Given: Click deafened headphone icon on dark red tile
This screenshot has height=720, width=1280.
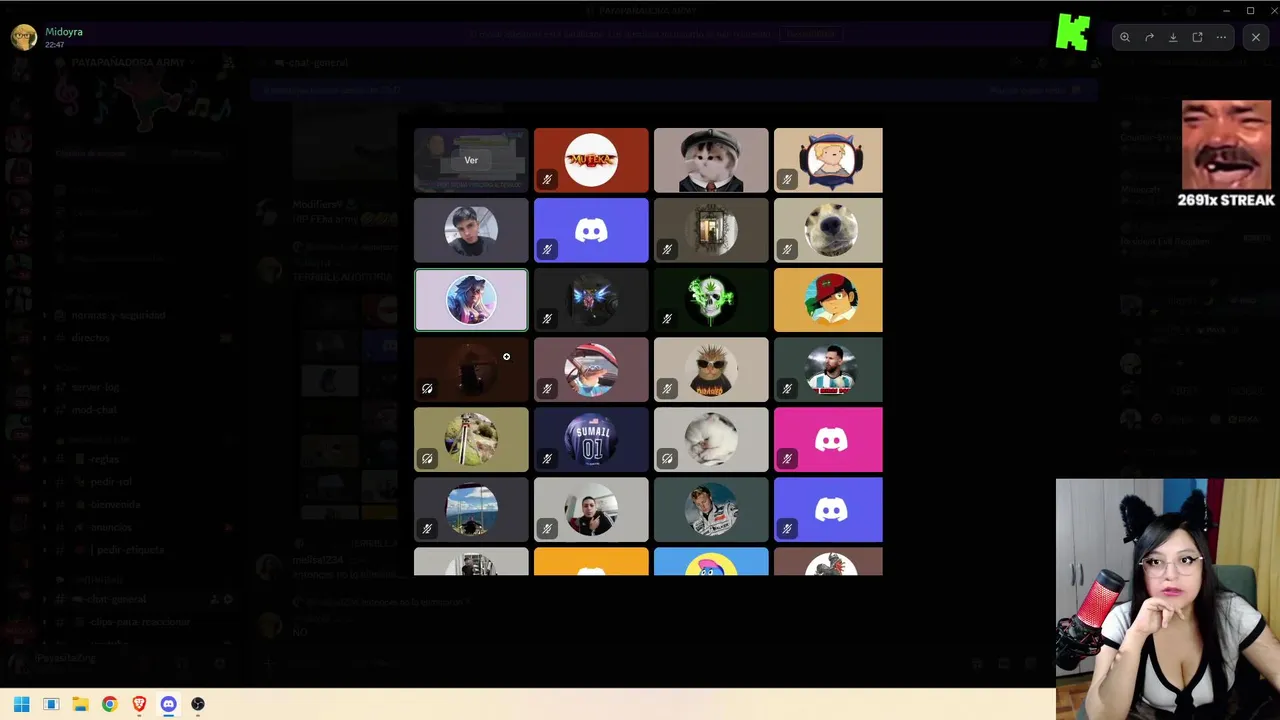Looking at the screenshot, I should click(x=427, y=389).
